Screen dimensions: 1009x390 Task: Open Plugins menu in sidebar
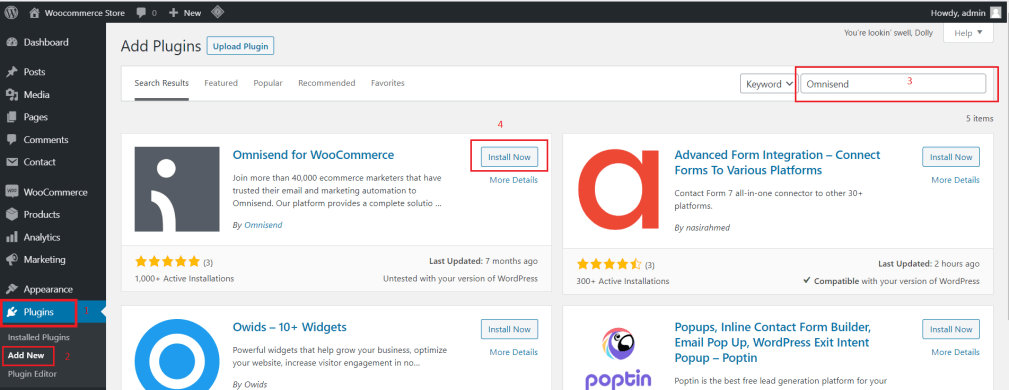tap(53, 312)
